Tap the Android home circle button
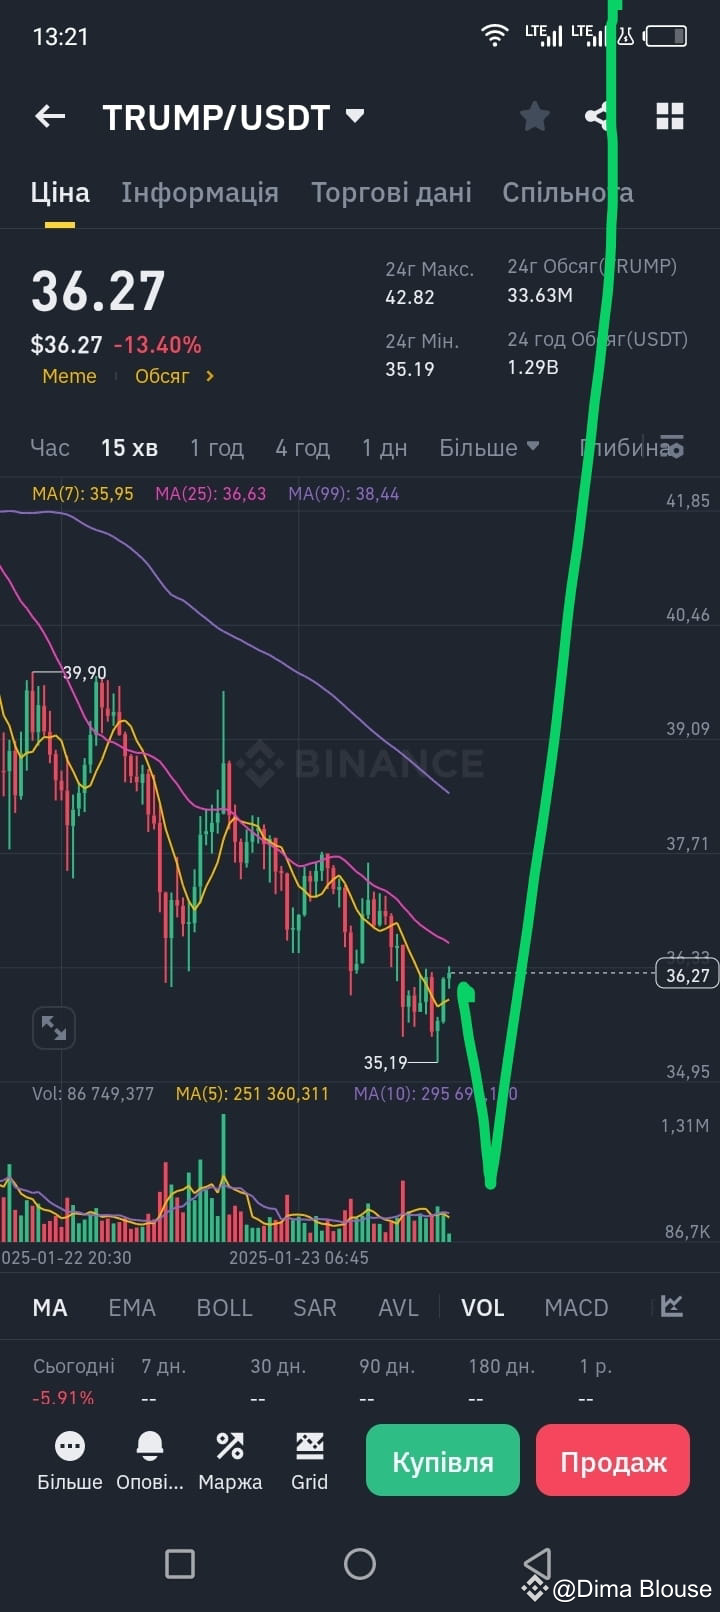Image resolution: width=720 pixels, height=1612 pixels. 360,1563
